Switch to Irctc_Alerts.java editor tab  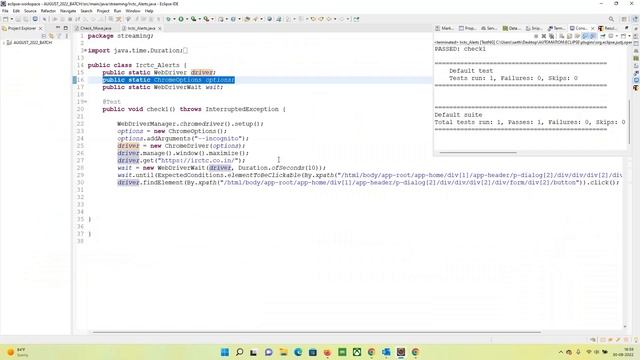[x=141, y=28]
